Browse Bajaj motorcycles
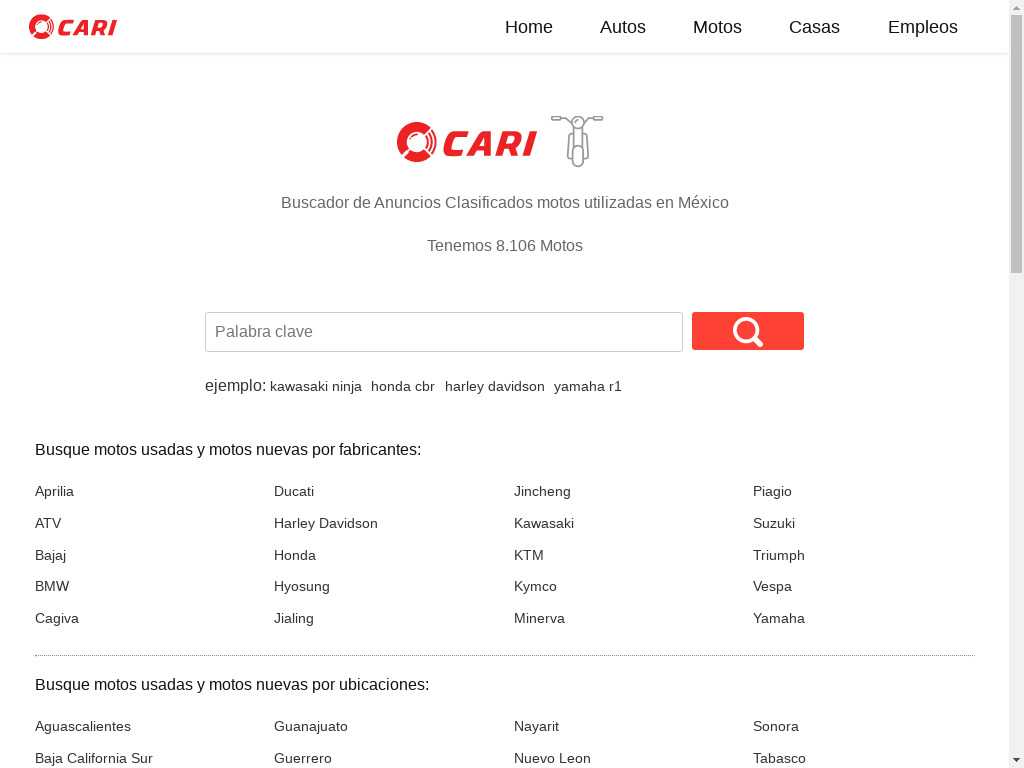 click(50, 555)
